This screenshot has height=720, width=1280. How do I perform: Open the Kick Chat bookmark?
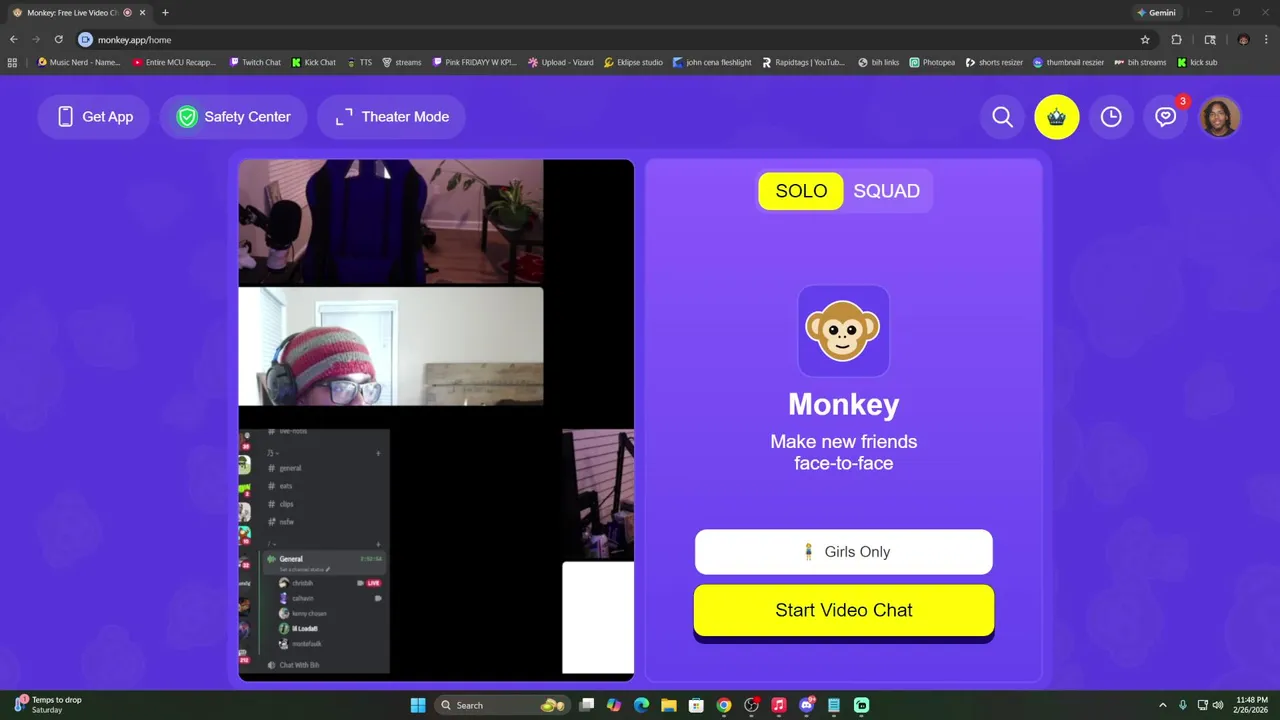[314, 62]
